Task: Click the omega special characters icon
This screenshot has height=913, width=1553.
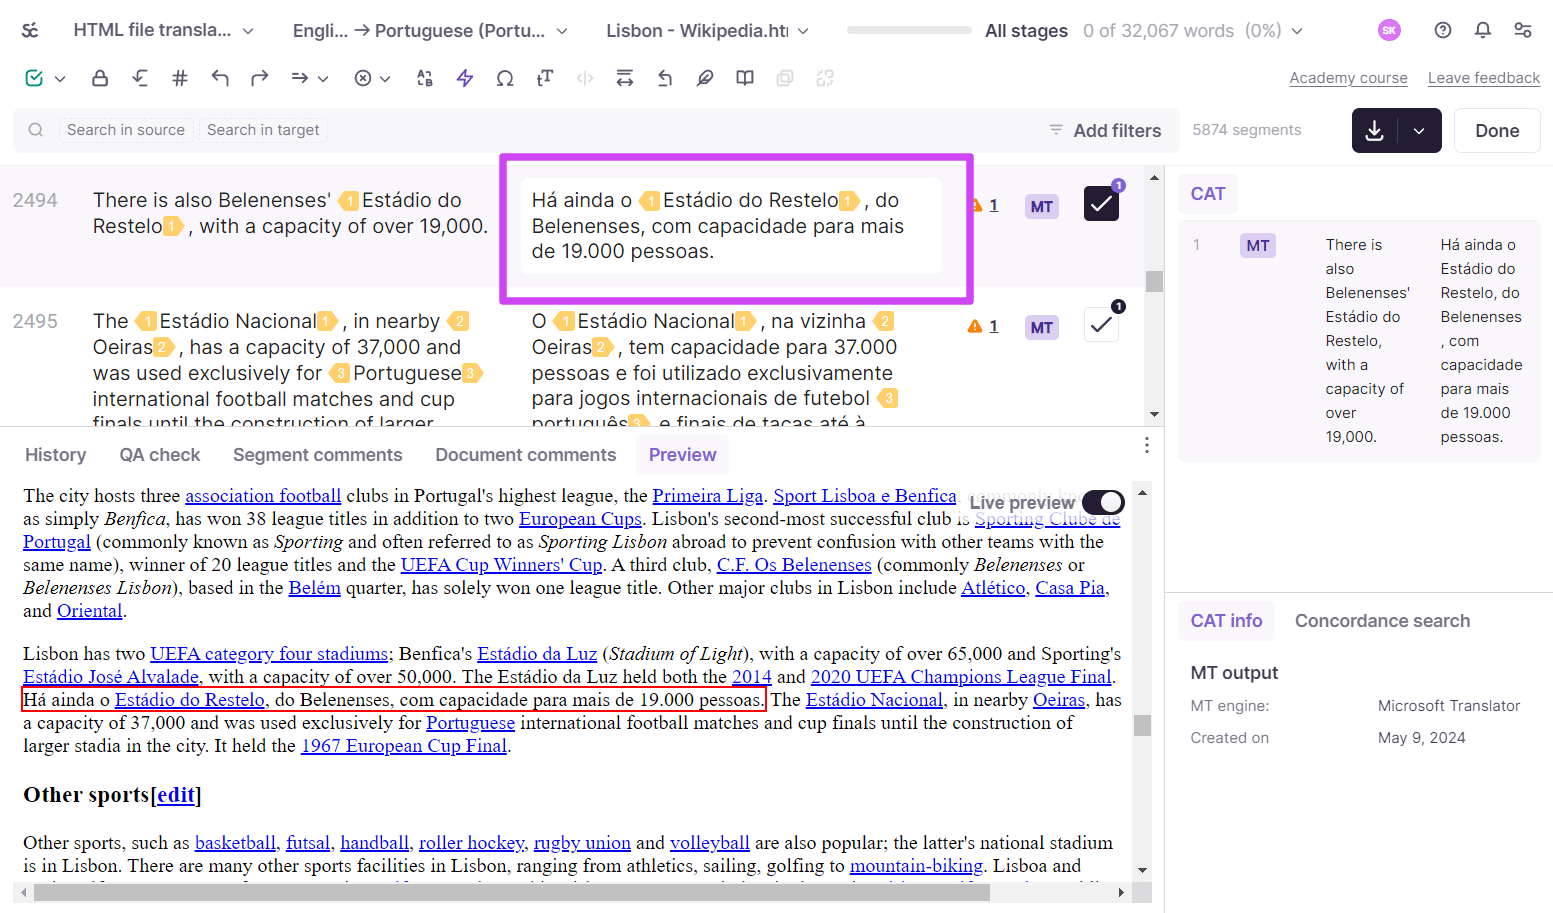Action: (505, 78)
